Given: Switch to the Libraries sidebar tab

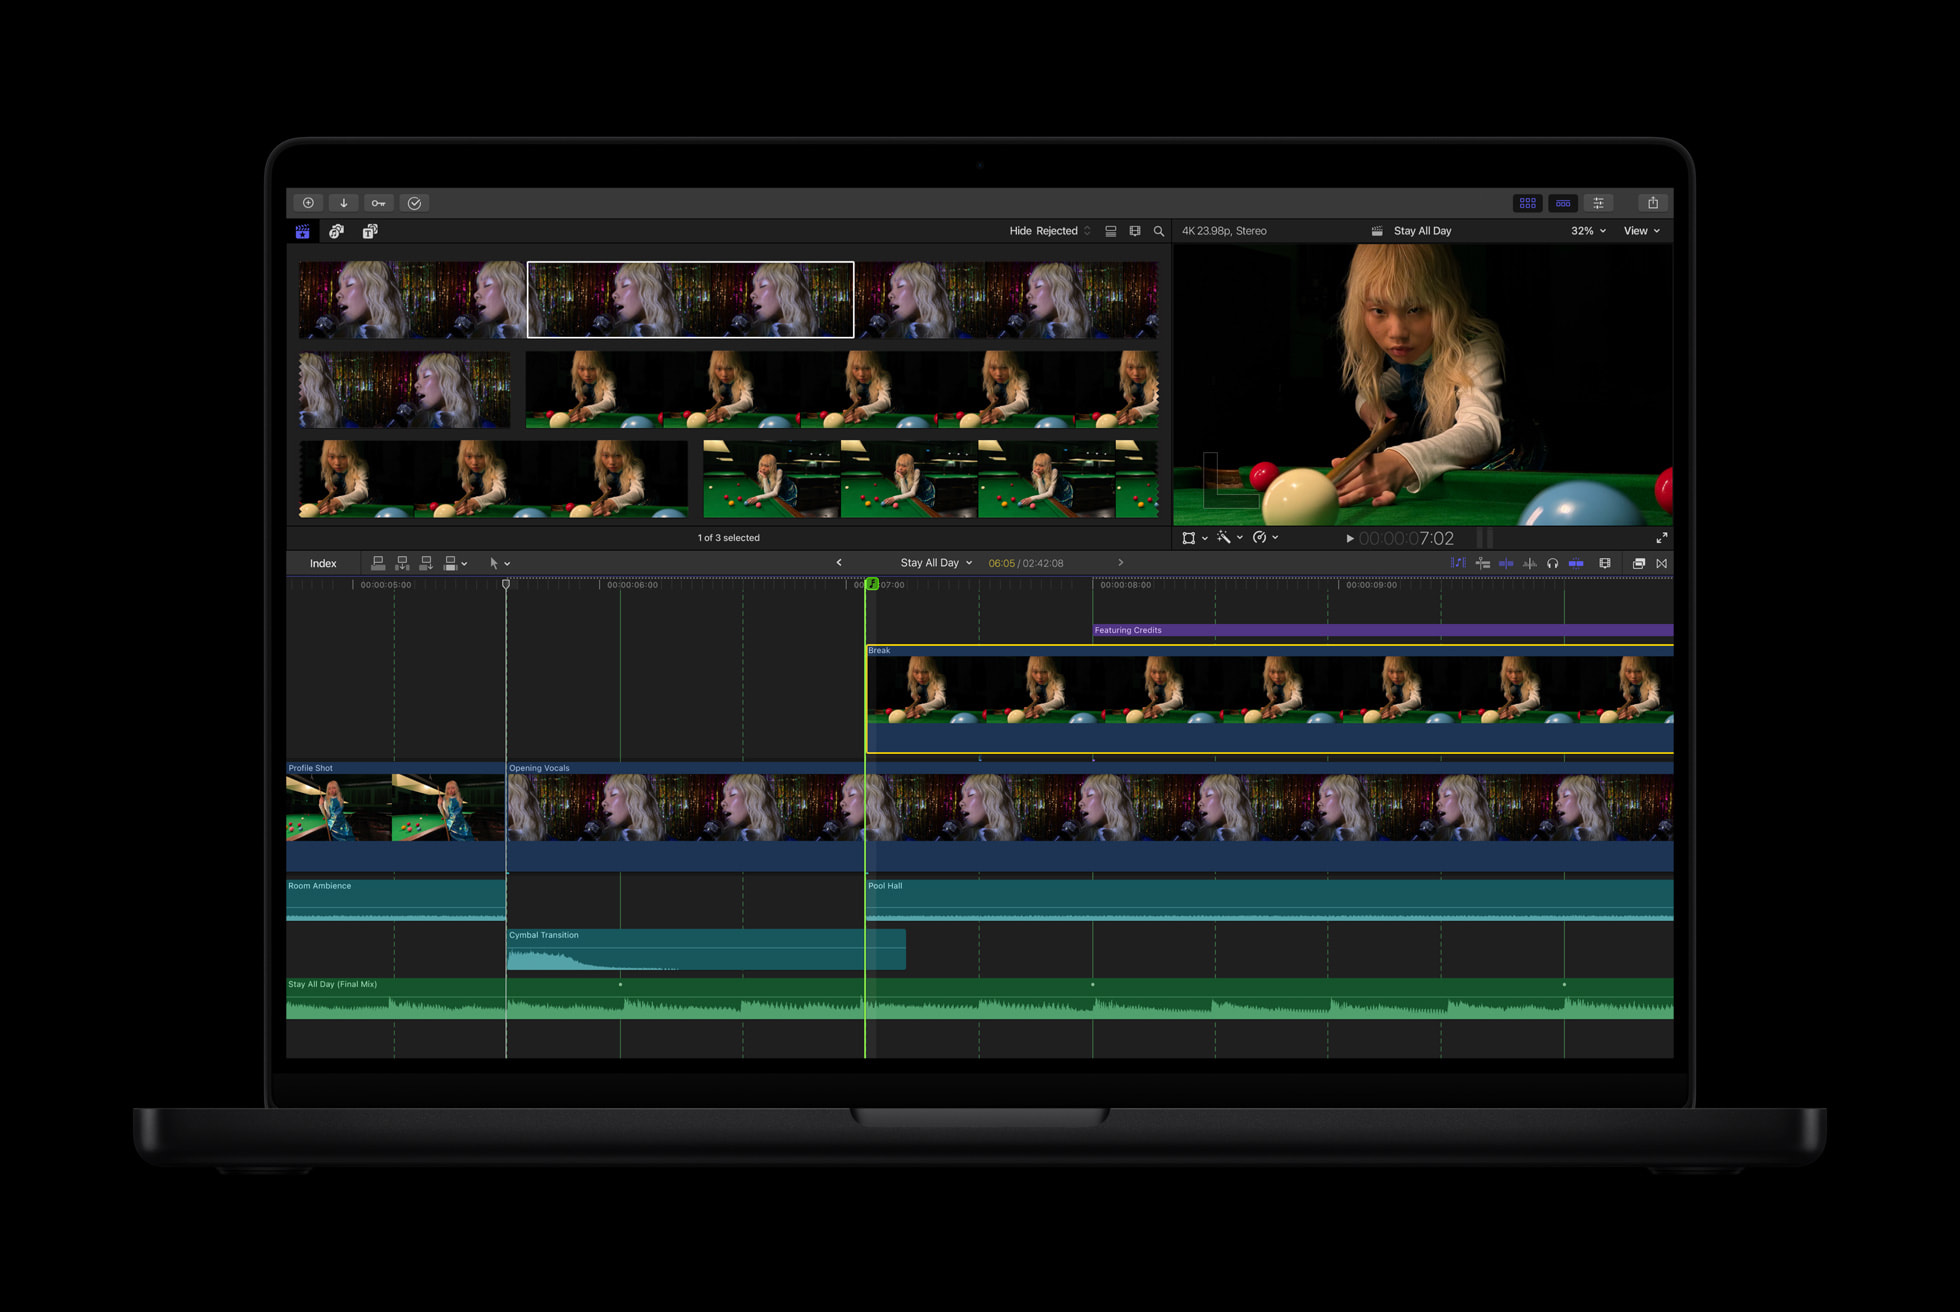Looking at the screenshot, I should pos(303,231).
